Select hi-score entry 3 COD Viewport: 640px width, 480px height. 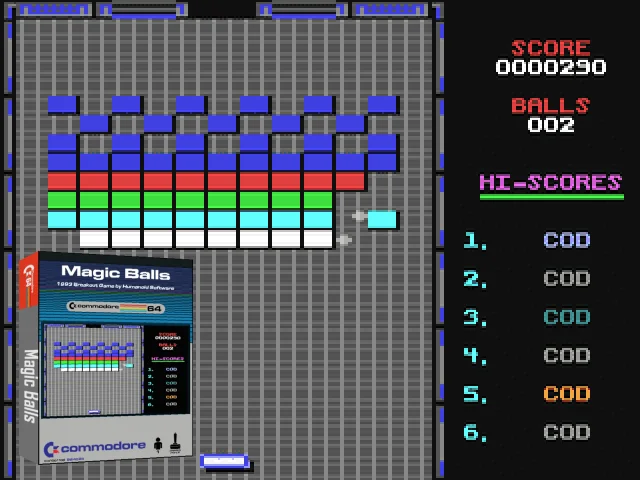(x=527, y=317)
